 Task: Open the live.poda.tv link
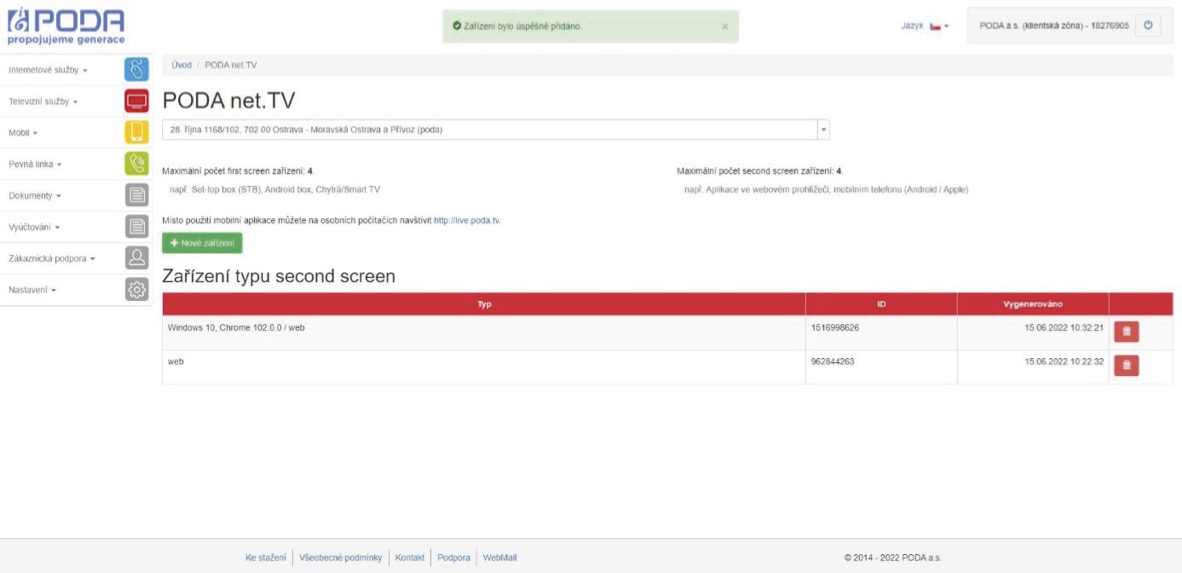467,221
